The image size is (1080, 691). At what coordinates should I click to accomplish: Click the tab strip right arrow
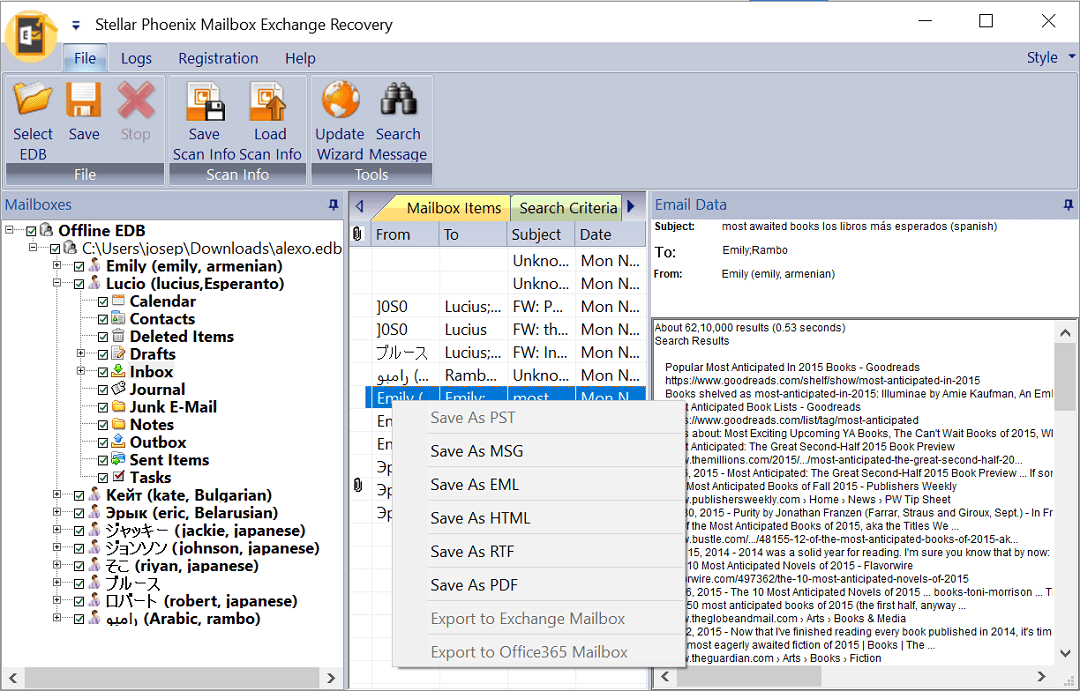click(632, 207)
